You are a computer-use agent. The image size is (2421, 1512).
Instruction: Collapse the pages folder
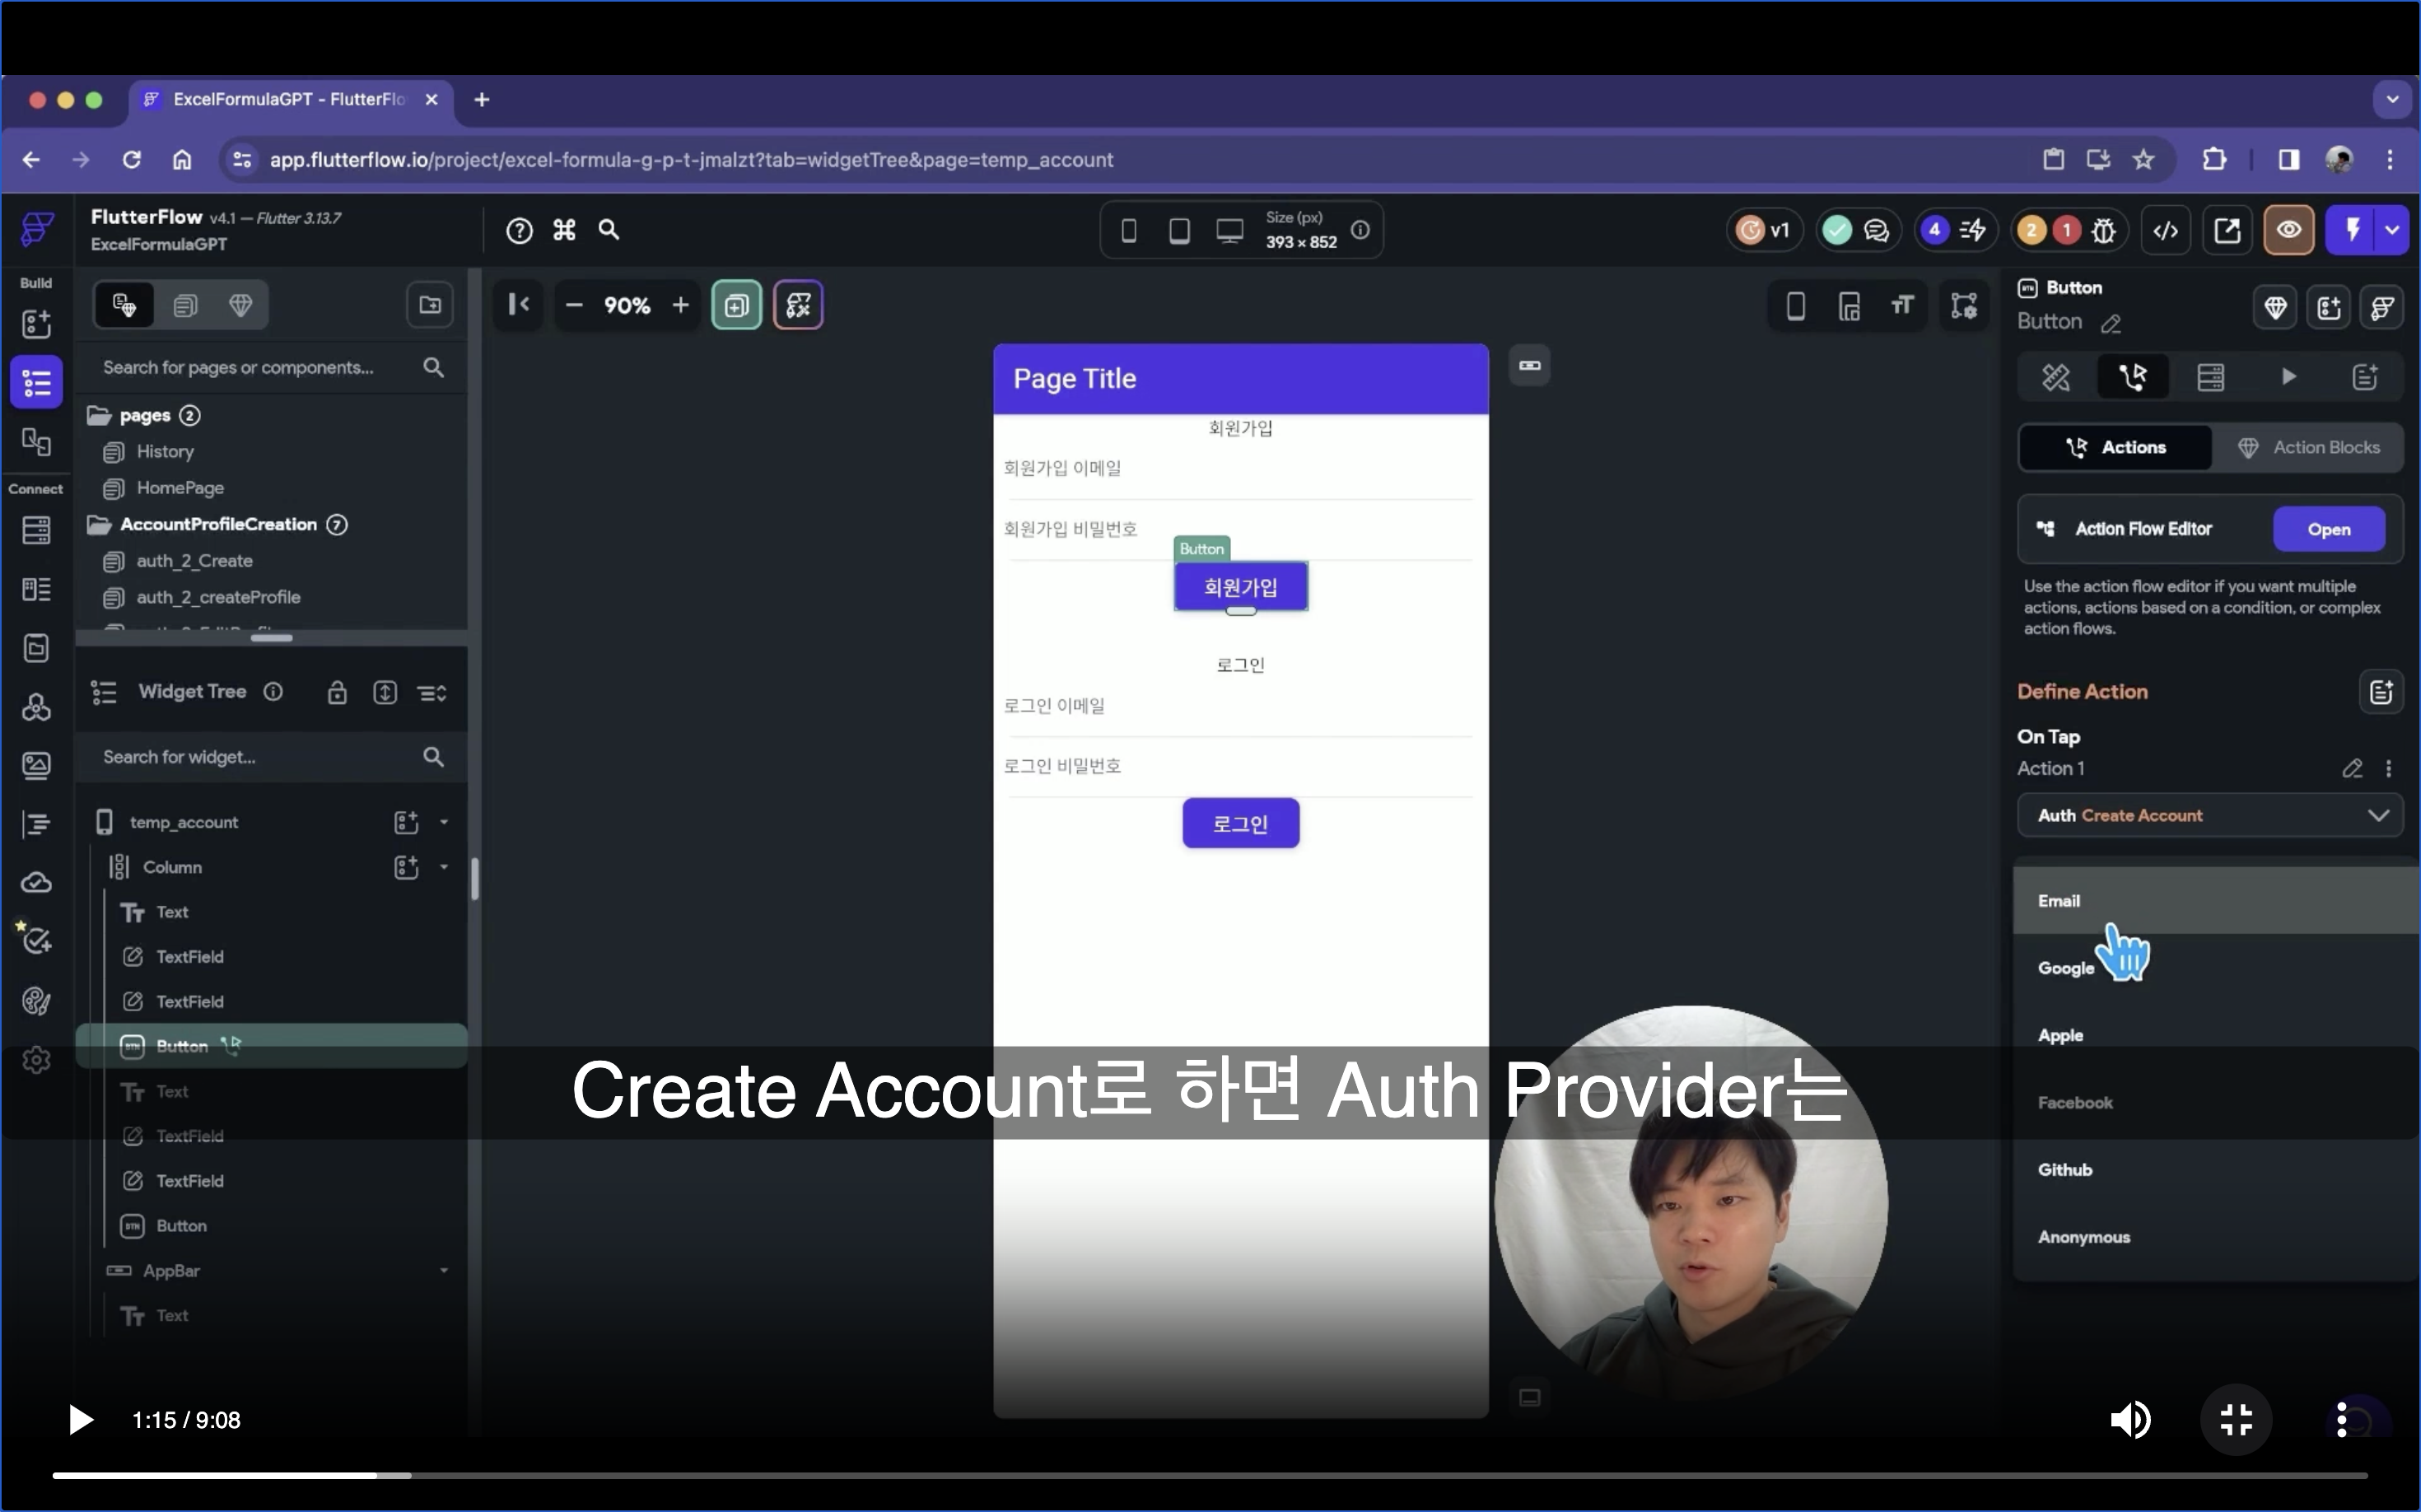tap(98, 415)
